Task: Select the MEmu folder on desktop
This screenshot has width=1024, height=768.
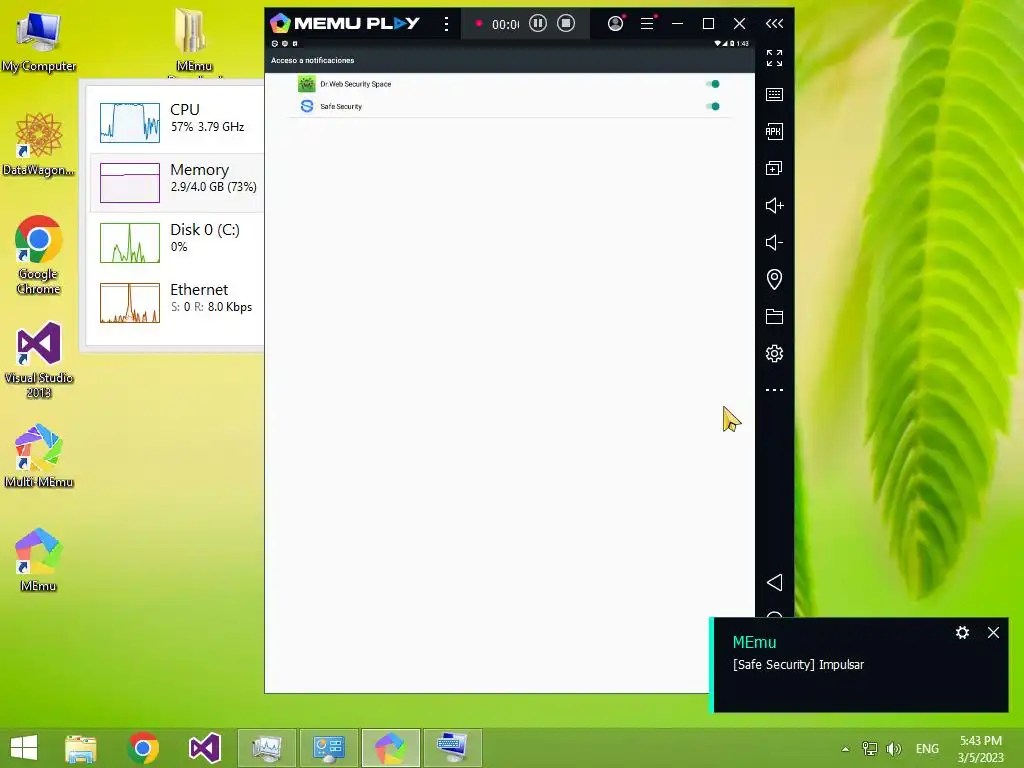Action: [194, 40]
